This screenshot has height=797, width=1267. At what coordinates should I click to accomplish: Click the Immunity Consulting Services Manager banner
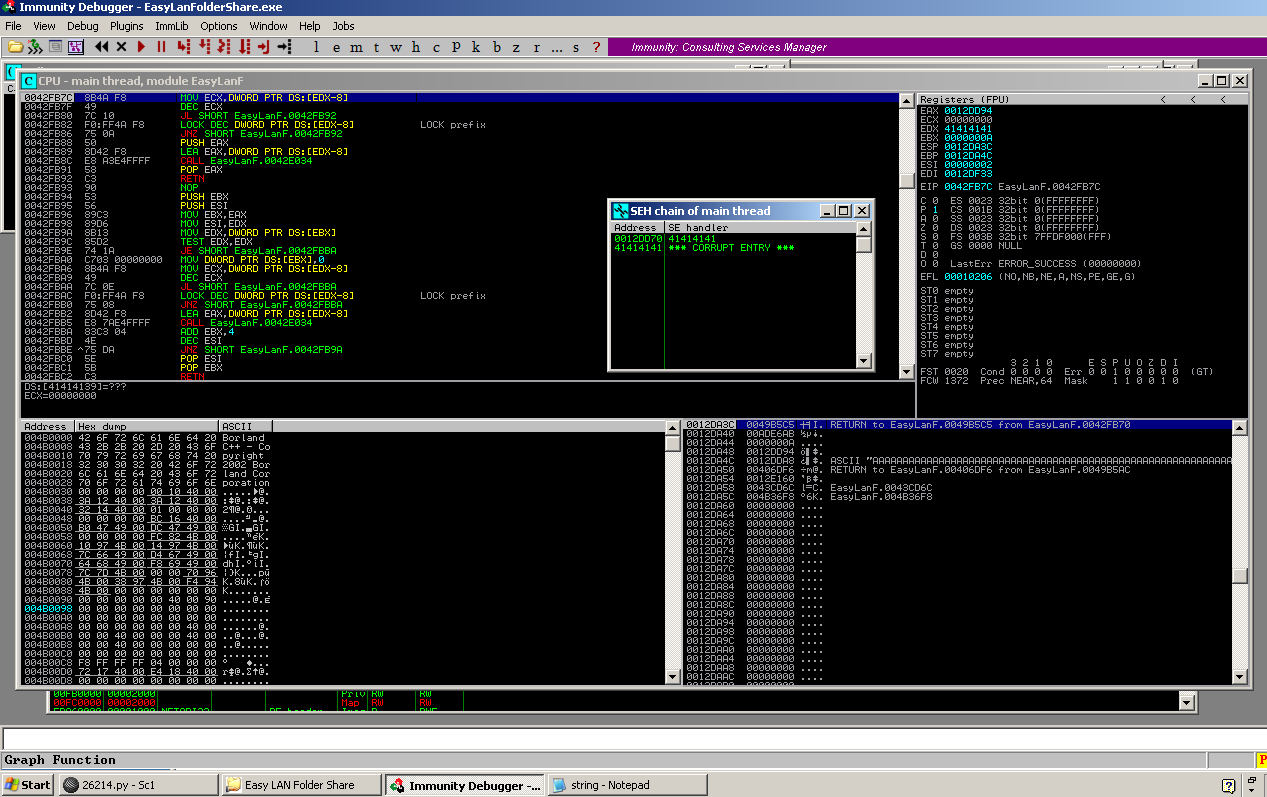729,47
